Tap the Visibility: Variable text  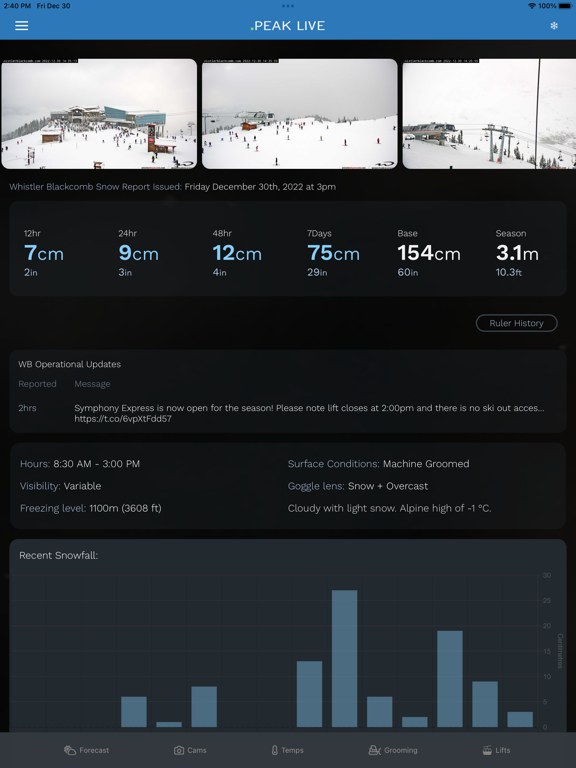coord(60,486)
